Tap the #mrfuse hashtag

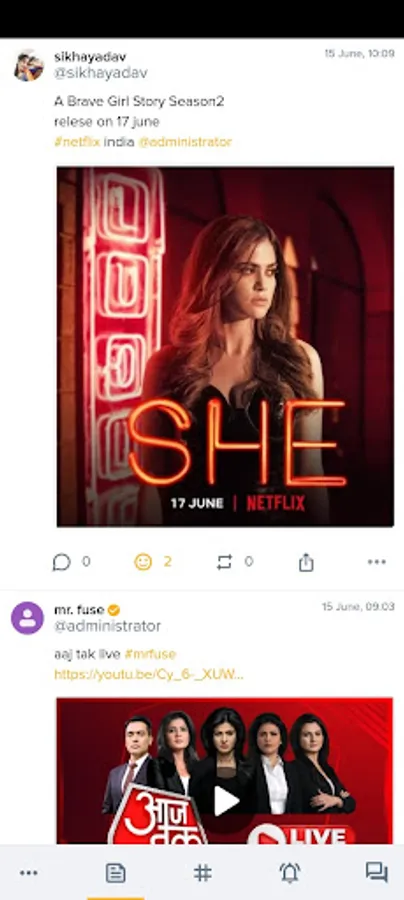[150, 654]
